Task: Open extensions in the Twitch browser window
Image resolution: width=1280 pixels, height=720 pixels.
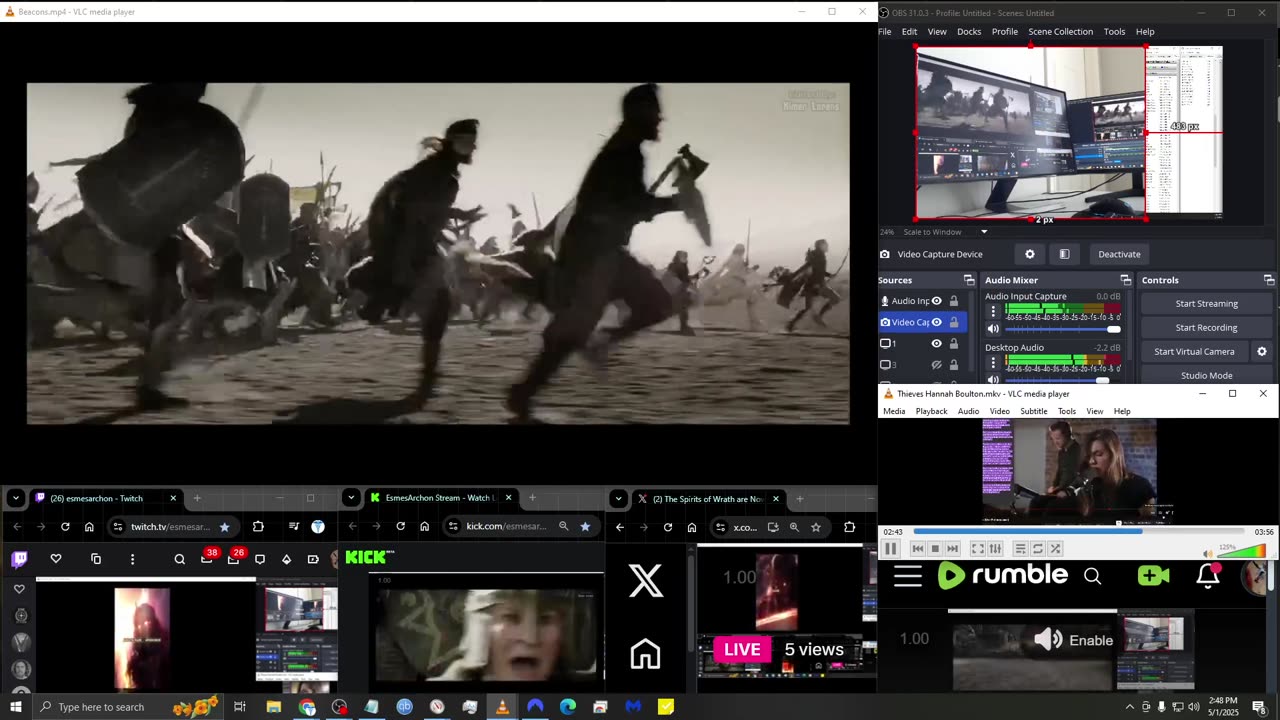Action: pyautogui.click(x=258, y=527)
